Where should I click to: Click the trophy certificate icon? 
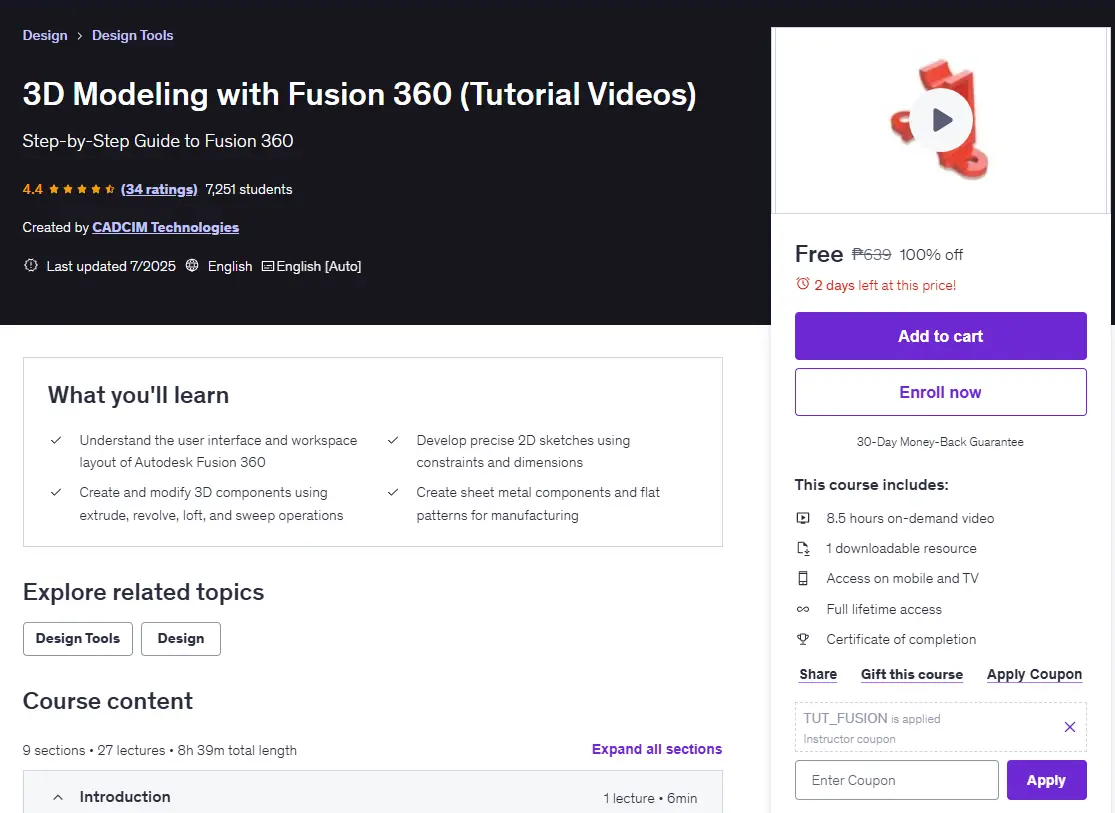point(803,639)
